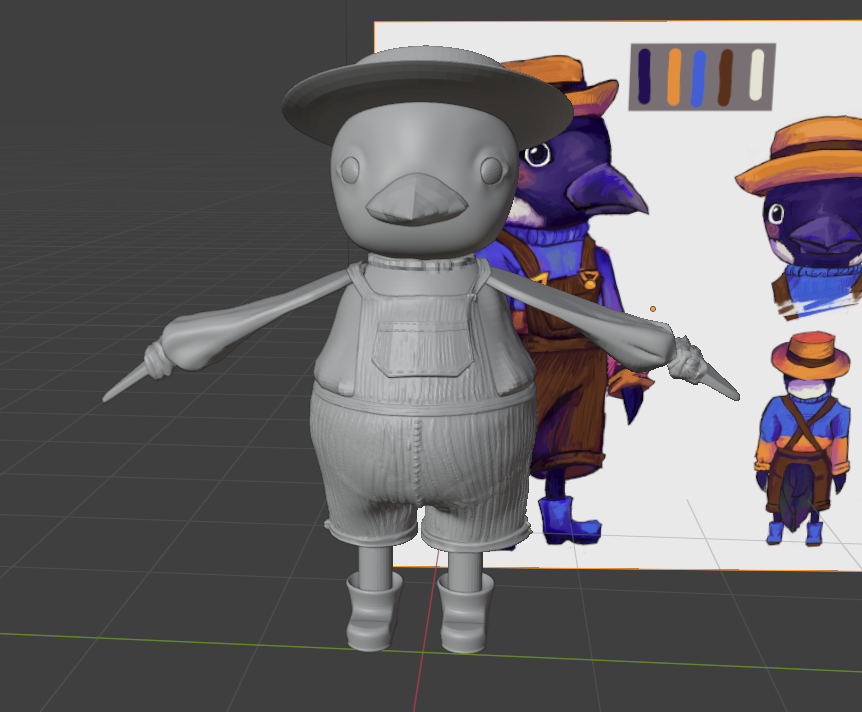
Task: Click the model's right-side boot
Action: pos(465,612)
